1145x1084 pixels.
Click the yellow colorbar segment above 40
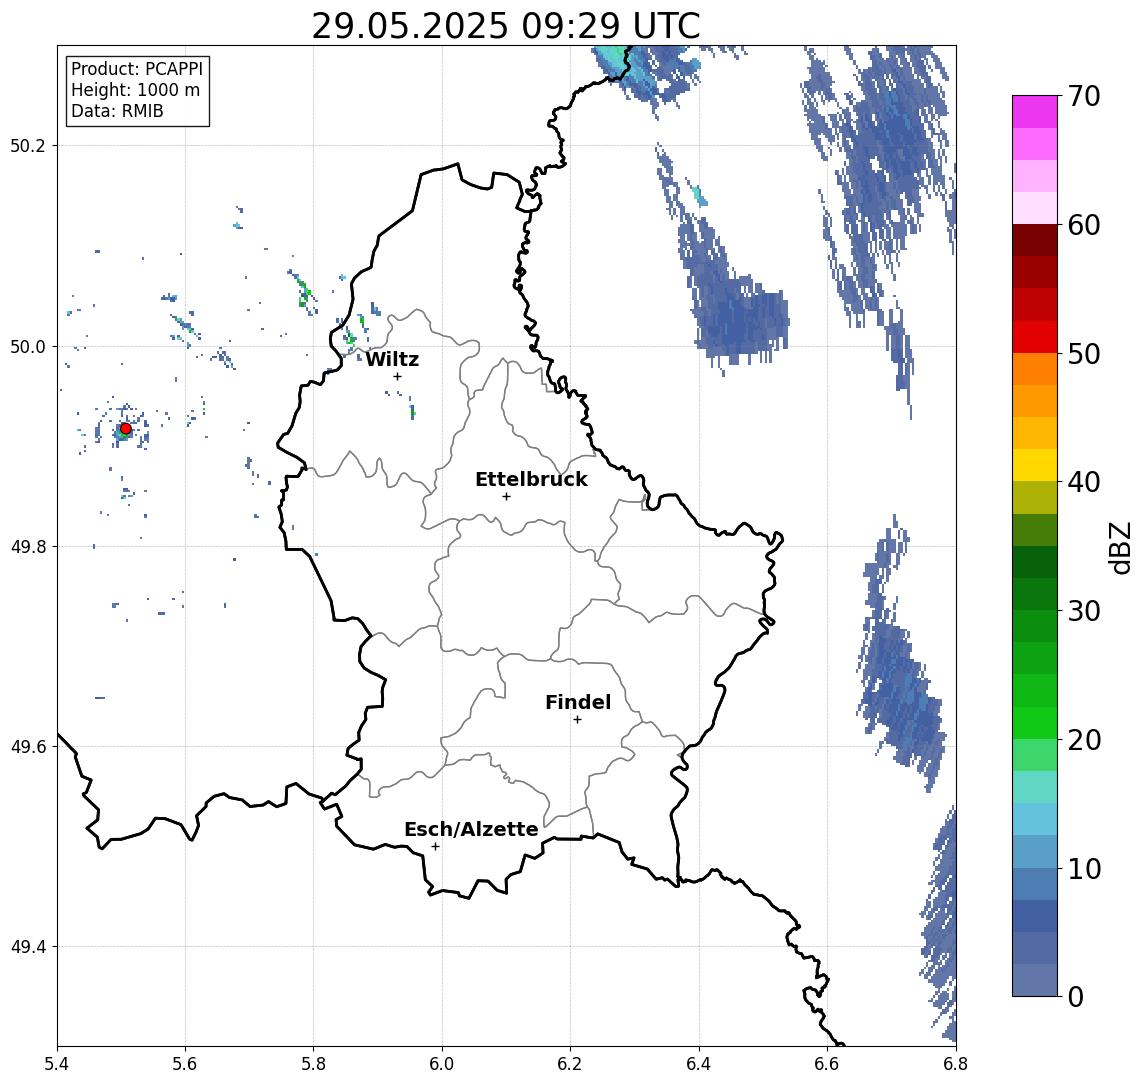1035,465
